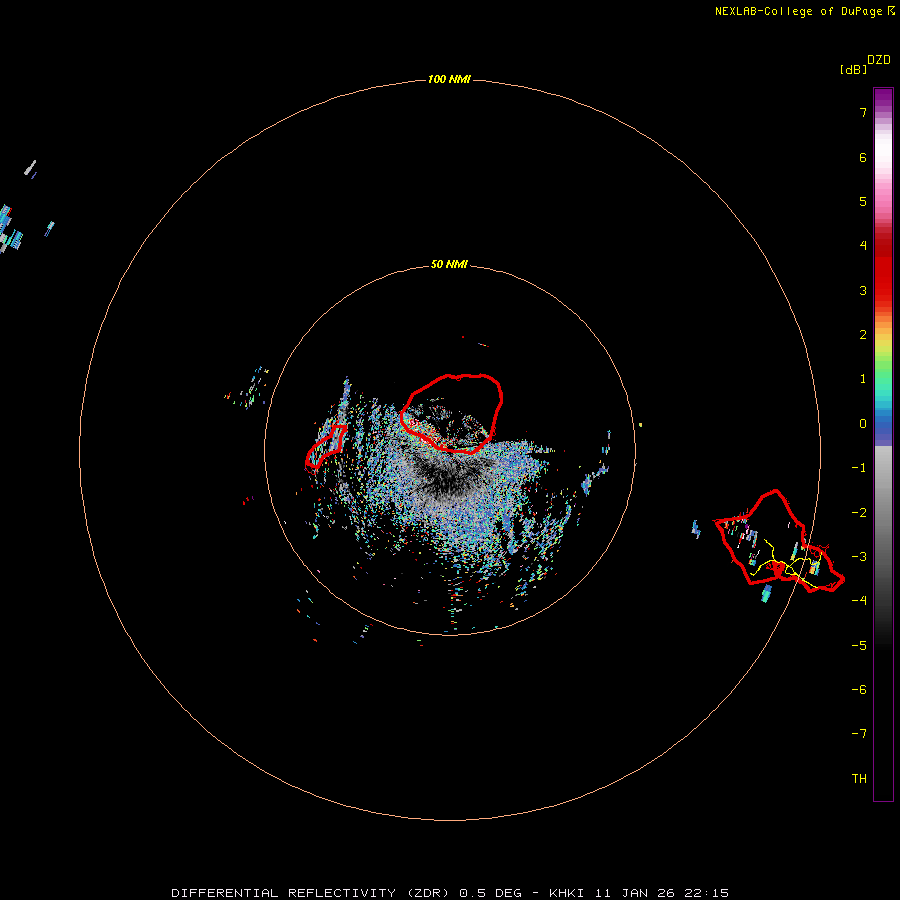
Task: Click the 2 dB tick label
Action: tap(863, 335)
